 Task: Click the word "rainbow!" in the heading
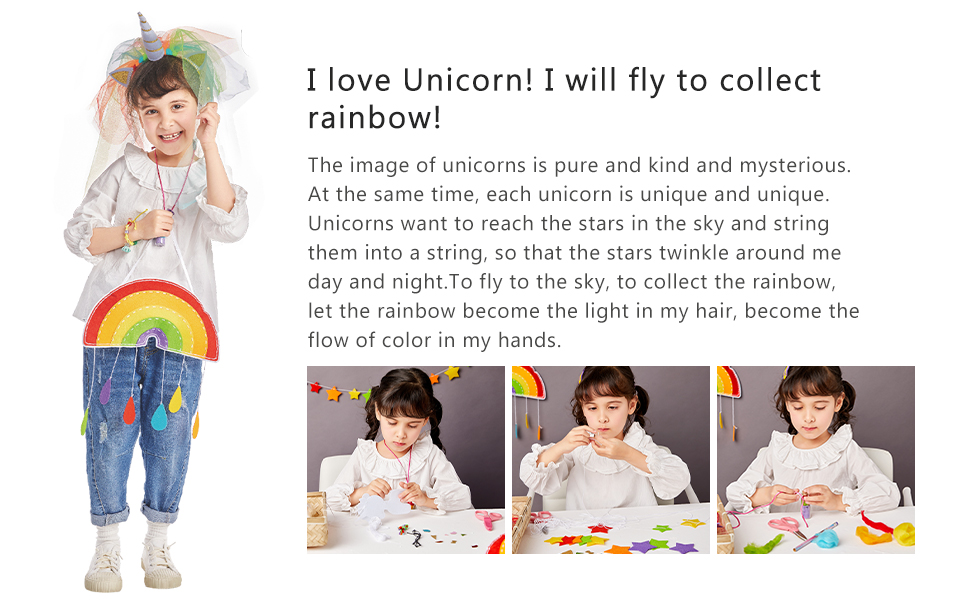(x=374, y=118)
